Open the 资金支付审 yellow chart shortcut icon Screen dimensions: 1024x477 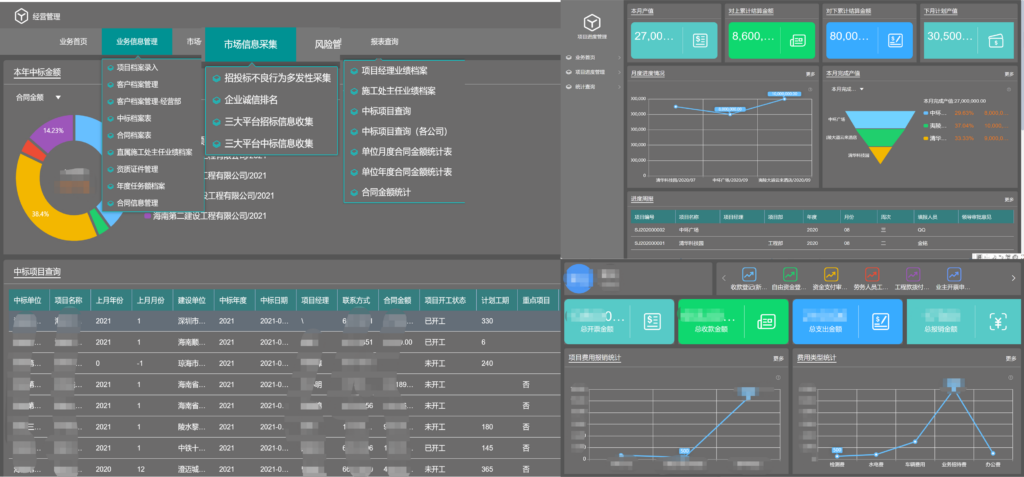(830, 273)
